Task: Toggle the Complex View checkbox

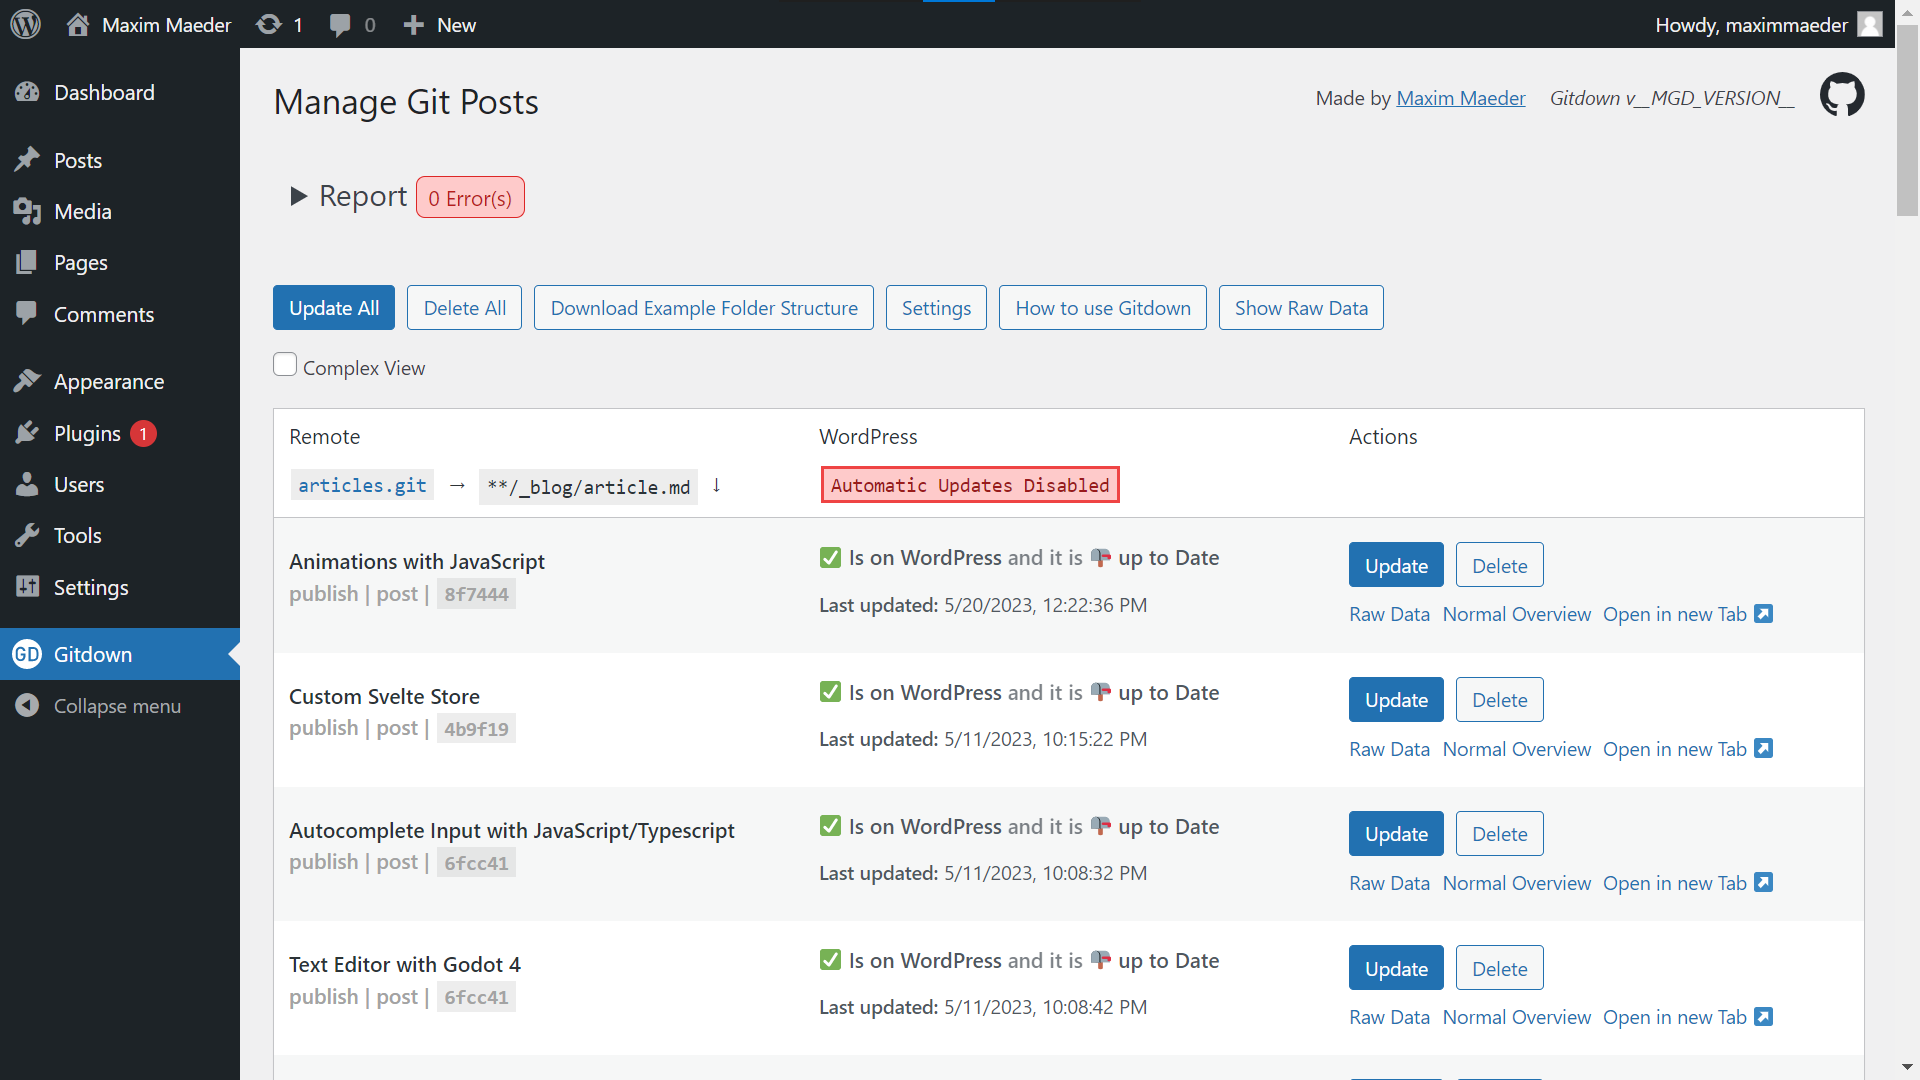Action: click(x=285, y=365)
